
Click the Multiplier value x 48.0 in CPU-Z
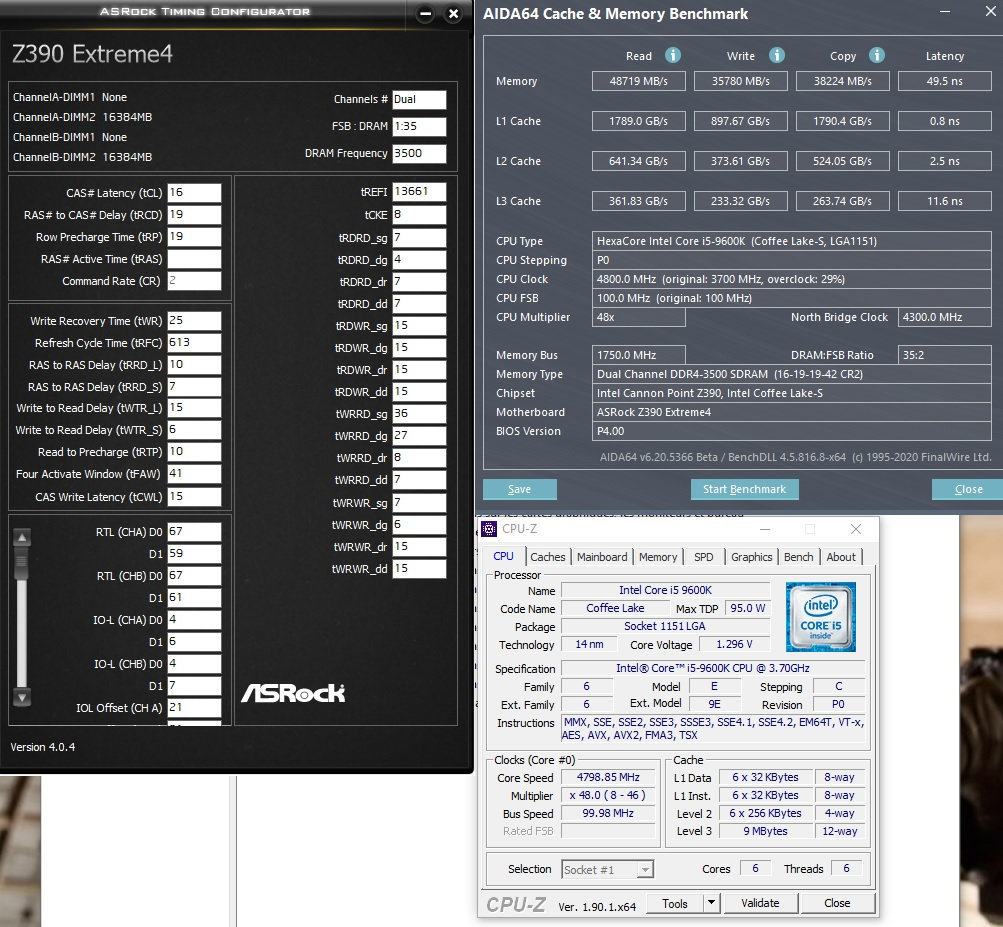coord(608,795)
